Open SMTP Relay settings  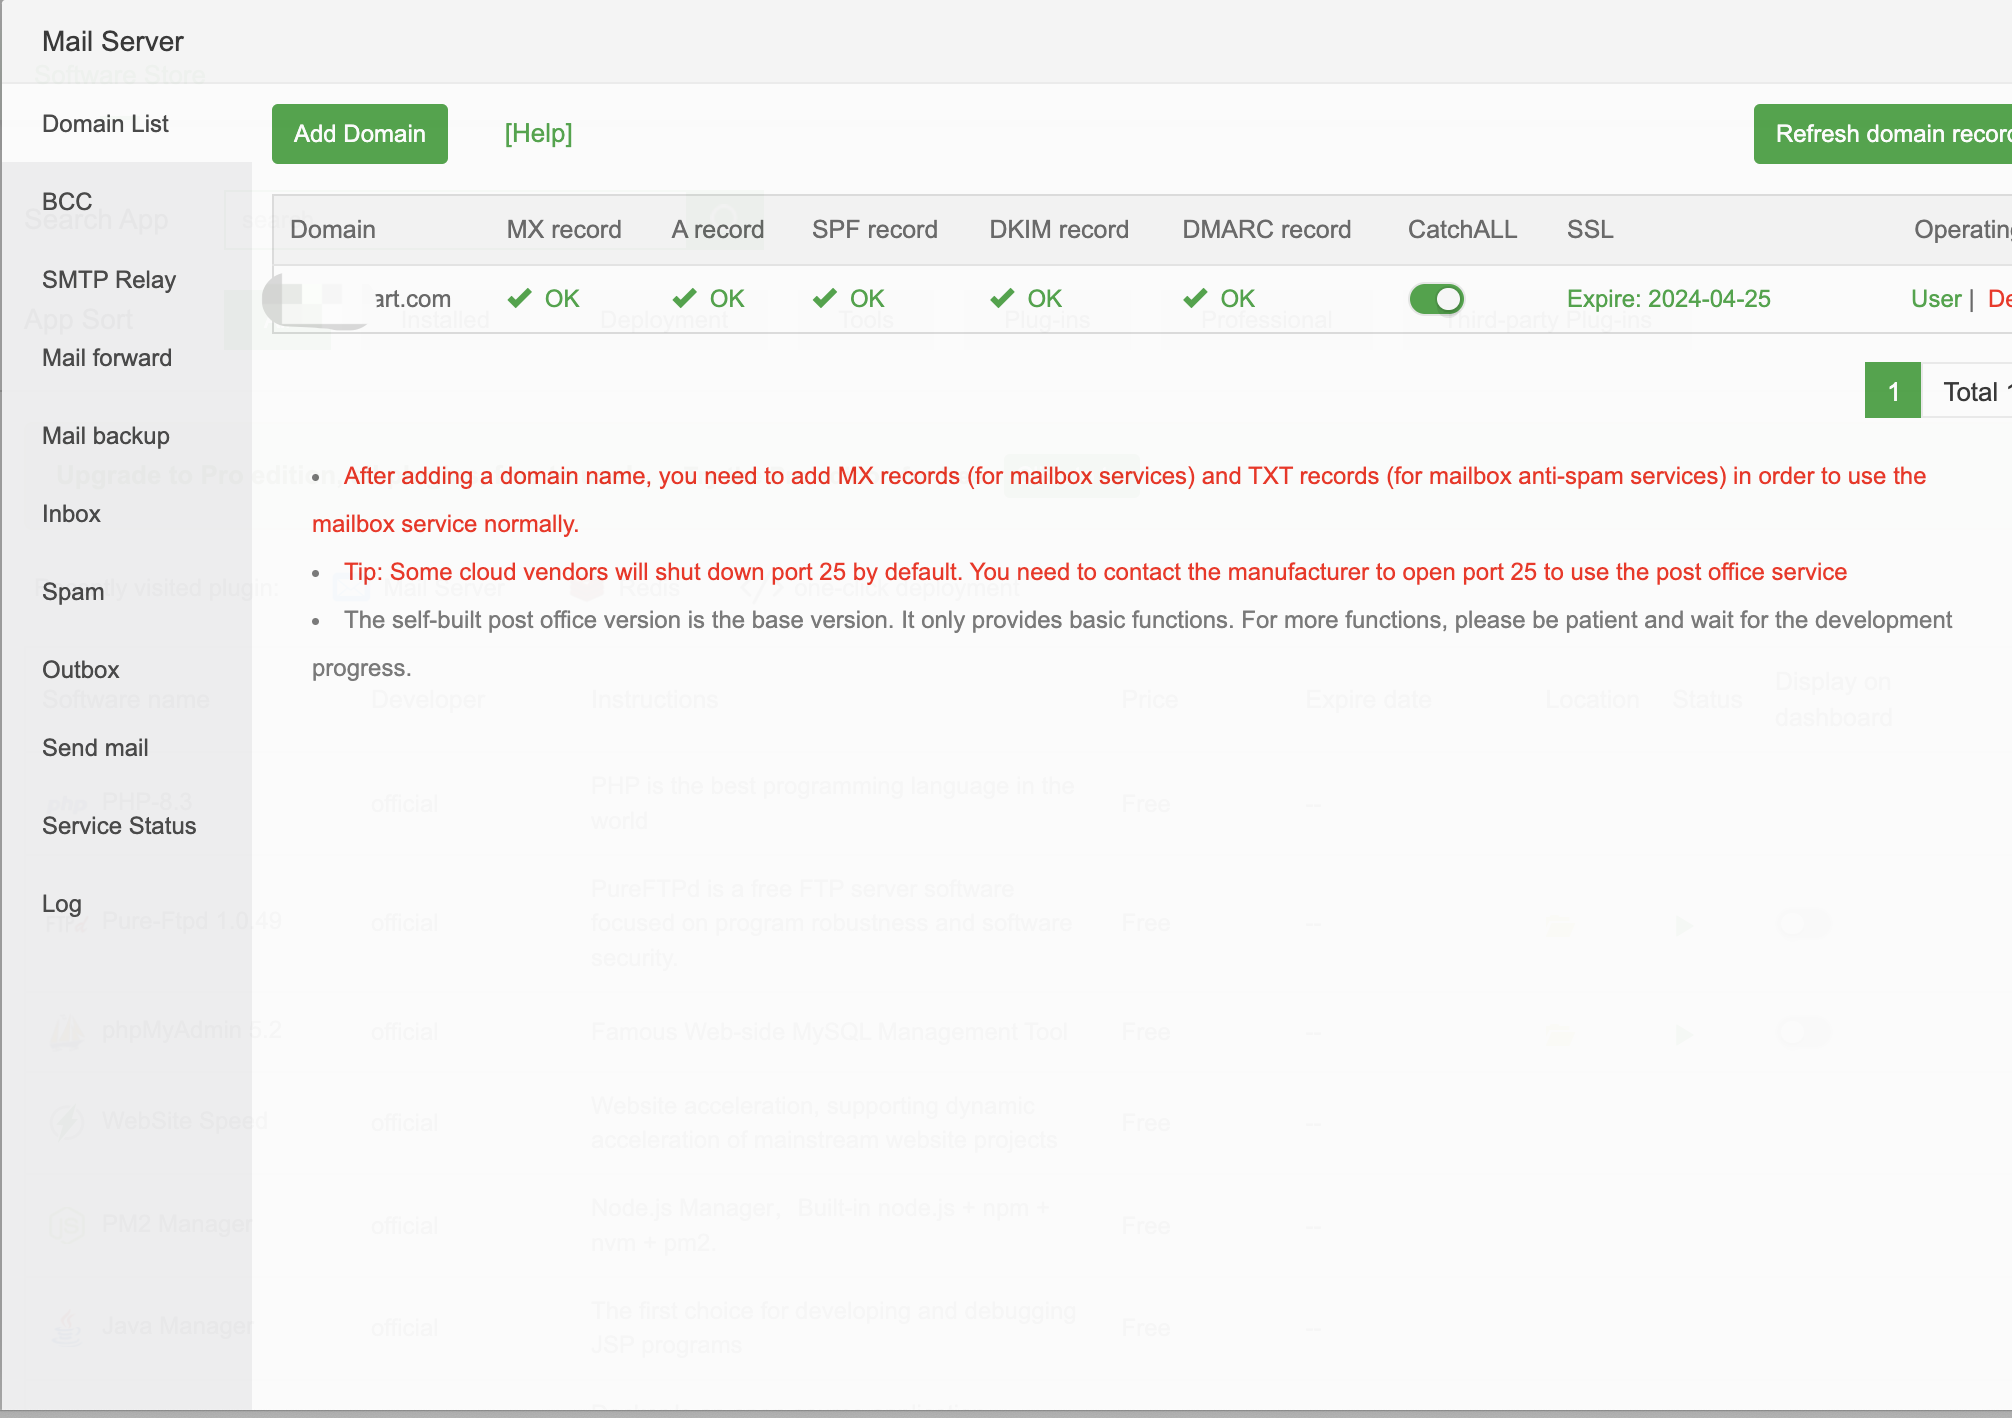tap(108, 279)
